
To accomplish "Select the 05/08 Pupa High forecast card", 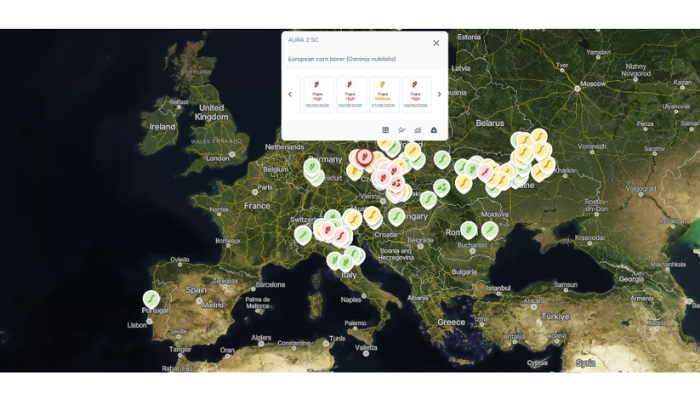I will (x=318, y=94).
